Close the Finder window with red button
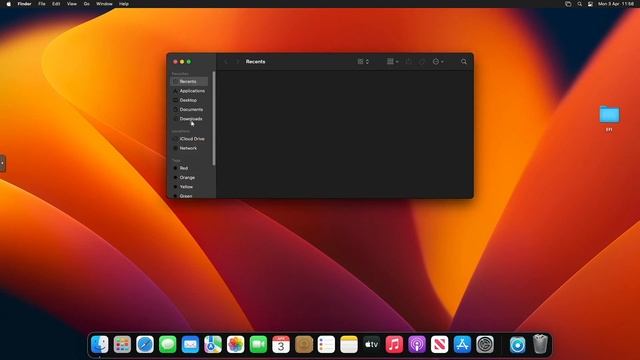The width and height of the screenshot is (640, 360). pyautogui.click(x=176, y=62)
